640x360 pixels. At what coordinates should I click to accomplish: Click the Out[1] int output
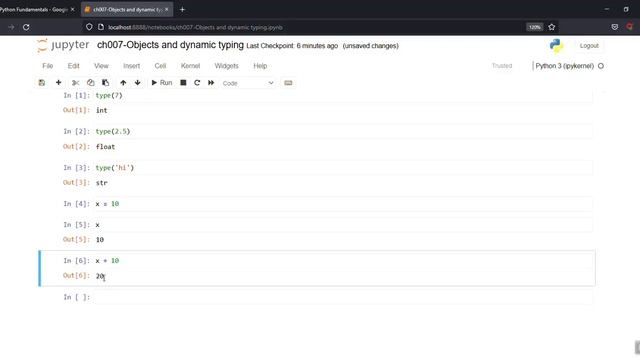click(x=102, y=110)
